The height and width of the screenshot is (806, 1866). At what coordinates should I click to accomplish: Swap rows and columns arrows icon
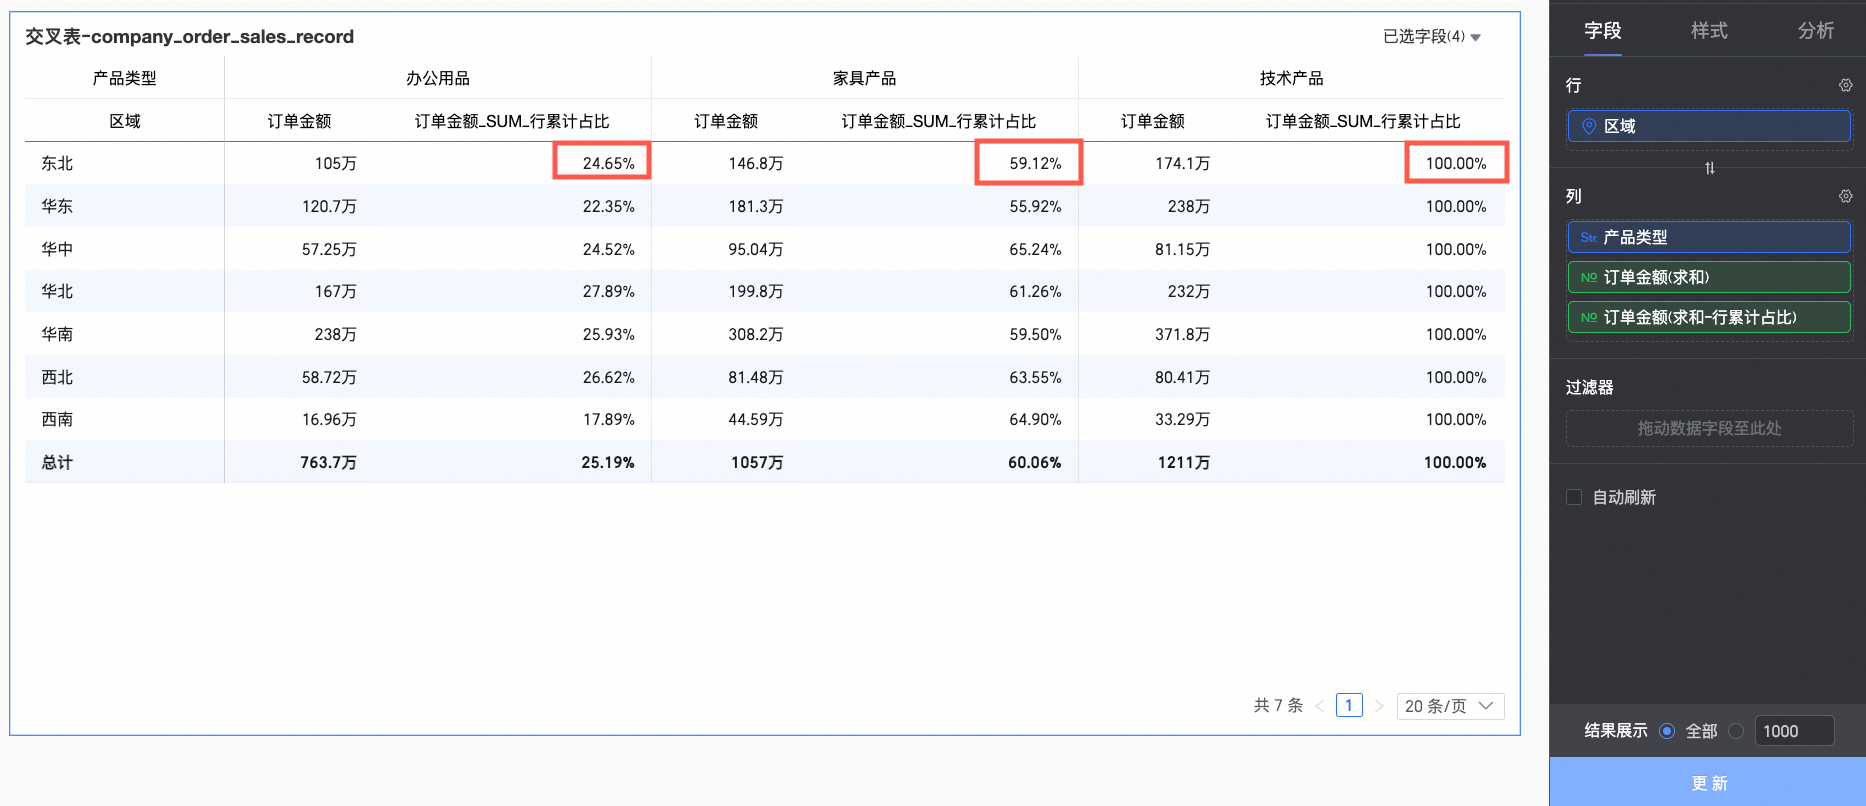(1709, 168)
